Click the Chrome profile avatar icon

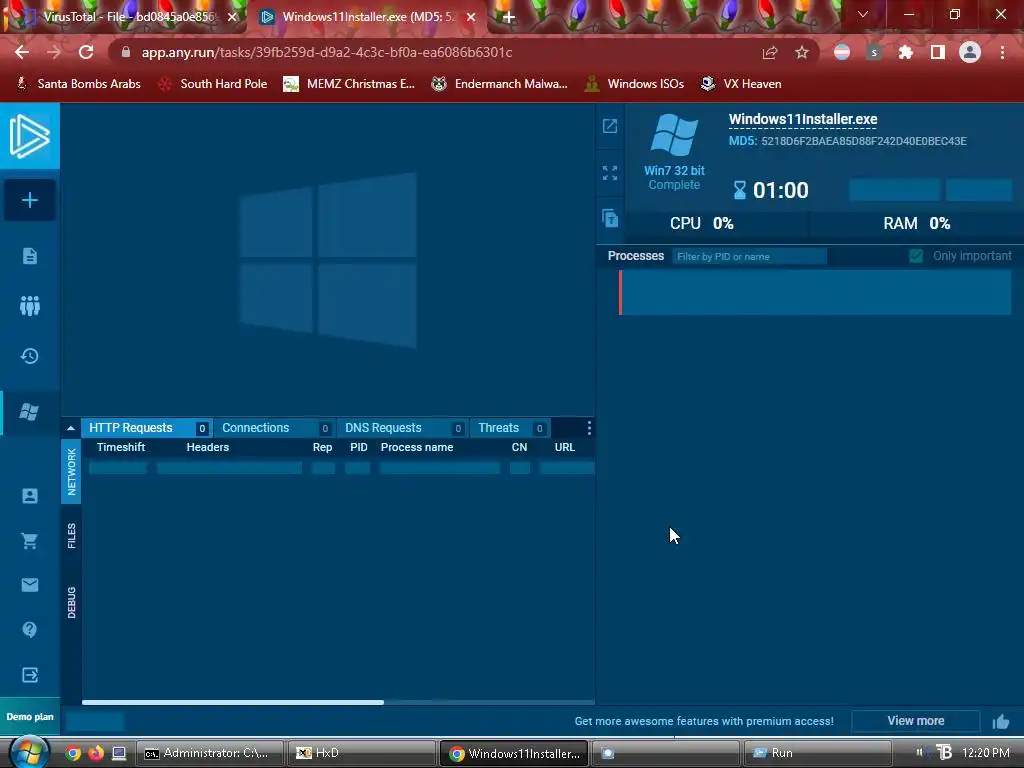click(x=970, y=52)
